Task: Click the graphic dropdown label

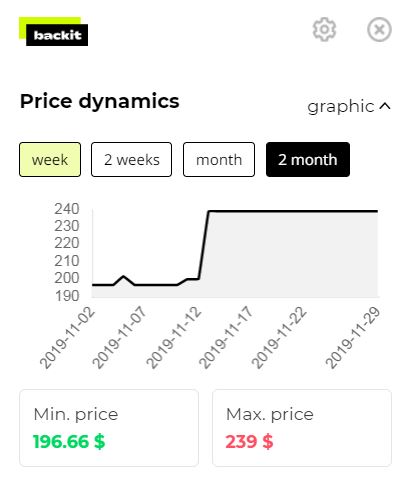Action: point(341,107)
